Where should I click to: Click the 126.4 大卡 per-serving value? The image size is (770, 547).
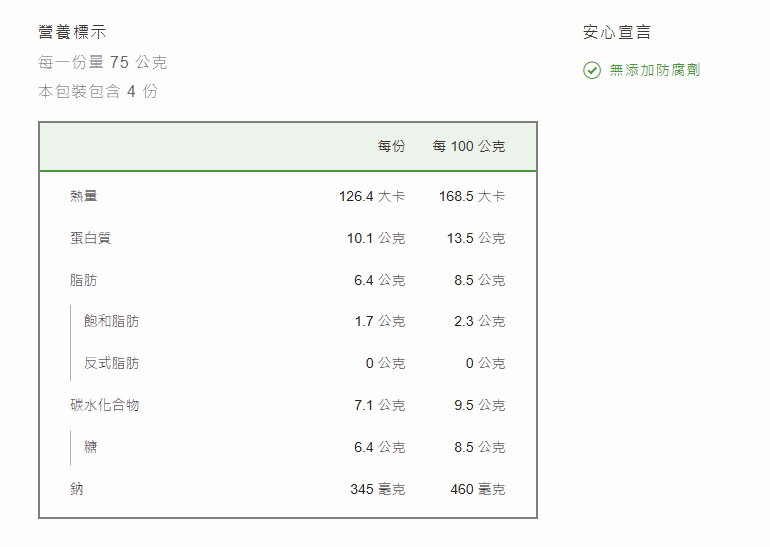pyautogui.click(x=372, y=196)
